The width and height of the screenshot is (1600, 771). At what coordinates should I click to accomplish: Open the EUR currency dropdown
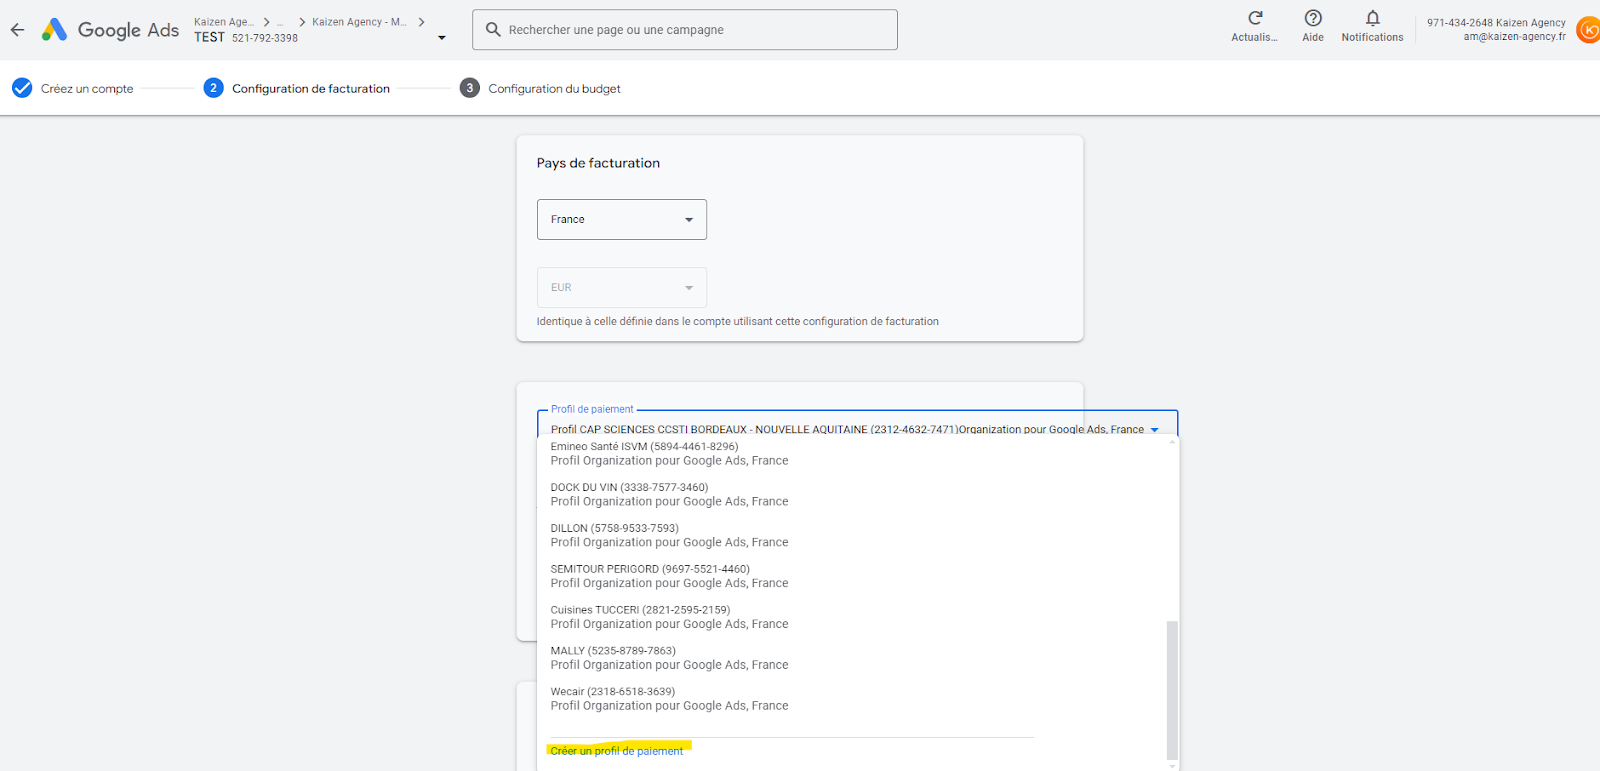click(622, 287)
